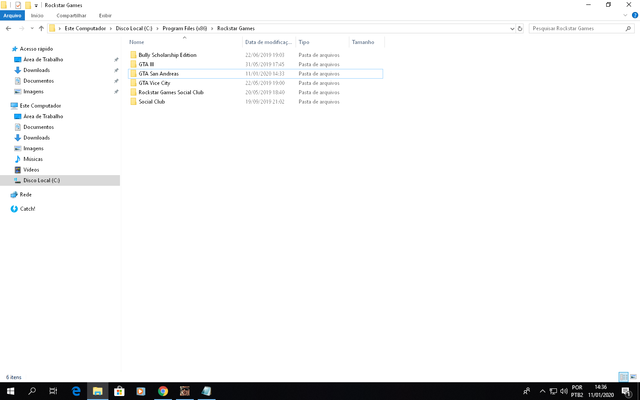Image resolution: width=640 pixels, height=400 pixels.
Task: Click the POR PTB2 language indicator
Action: (x=577, y=391)
